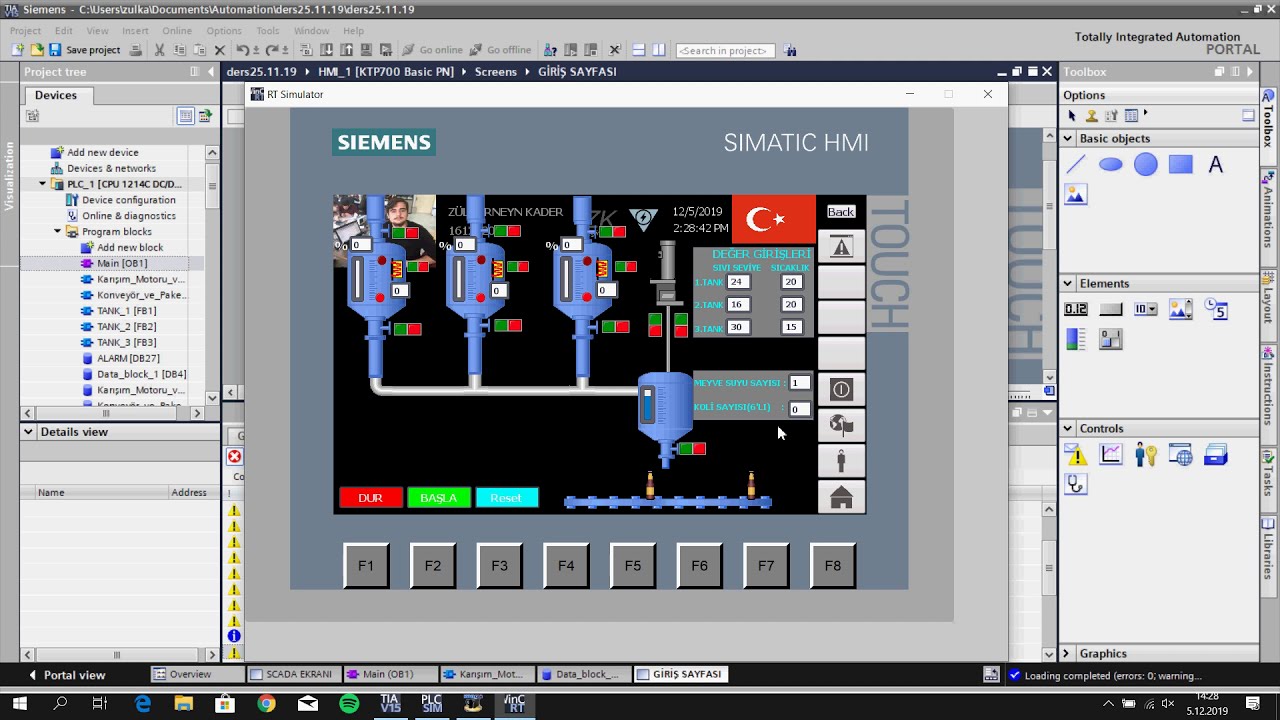Collapse the Project tree panel arrow

point(211,72)
